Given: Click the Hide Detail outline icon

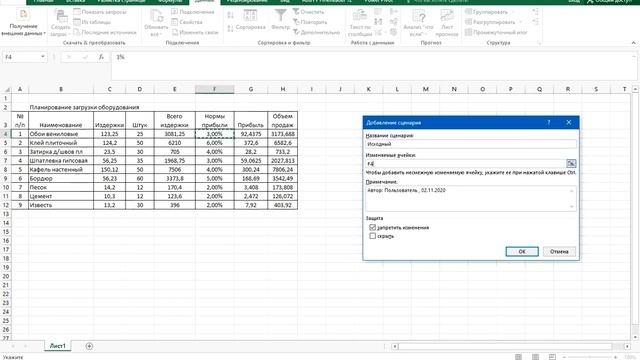Looking at the screenshot, I should [536, 22].
